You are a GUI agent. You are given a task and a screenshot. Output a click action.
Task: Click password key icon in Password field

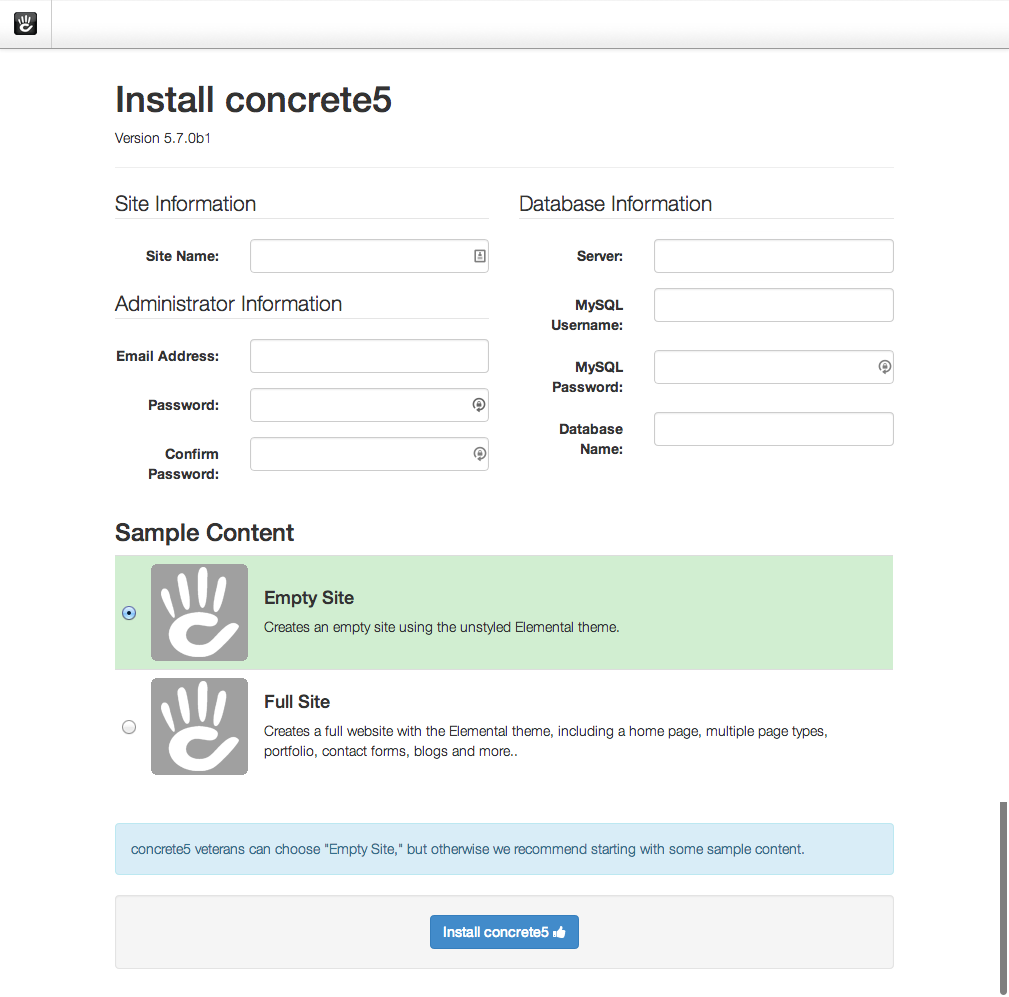tap(479, 405)
